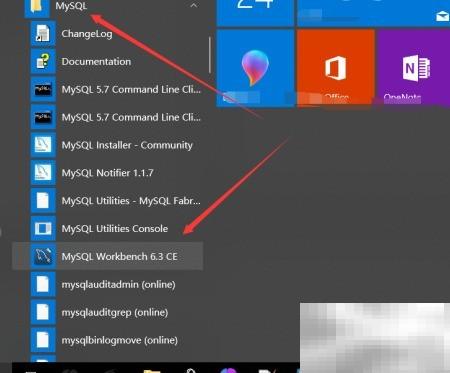Open mysqlauditgrep (online) file icon
This screenshot has height=373, width=450.
click(x=43, y=312)
